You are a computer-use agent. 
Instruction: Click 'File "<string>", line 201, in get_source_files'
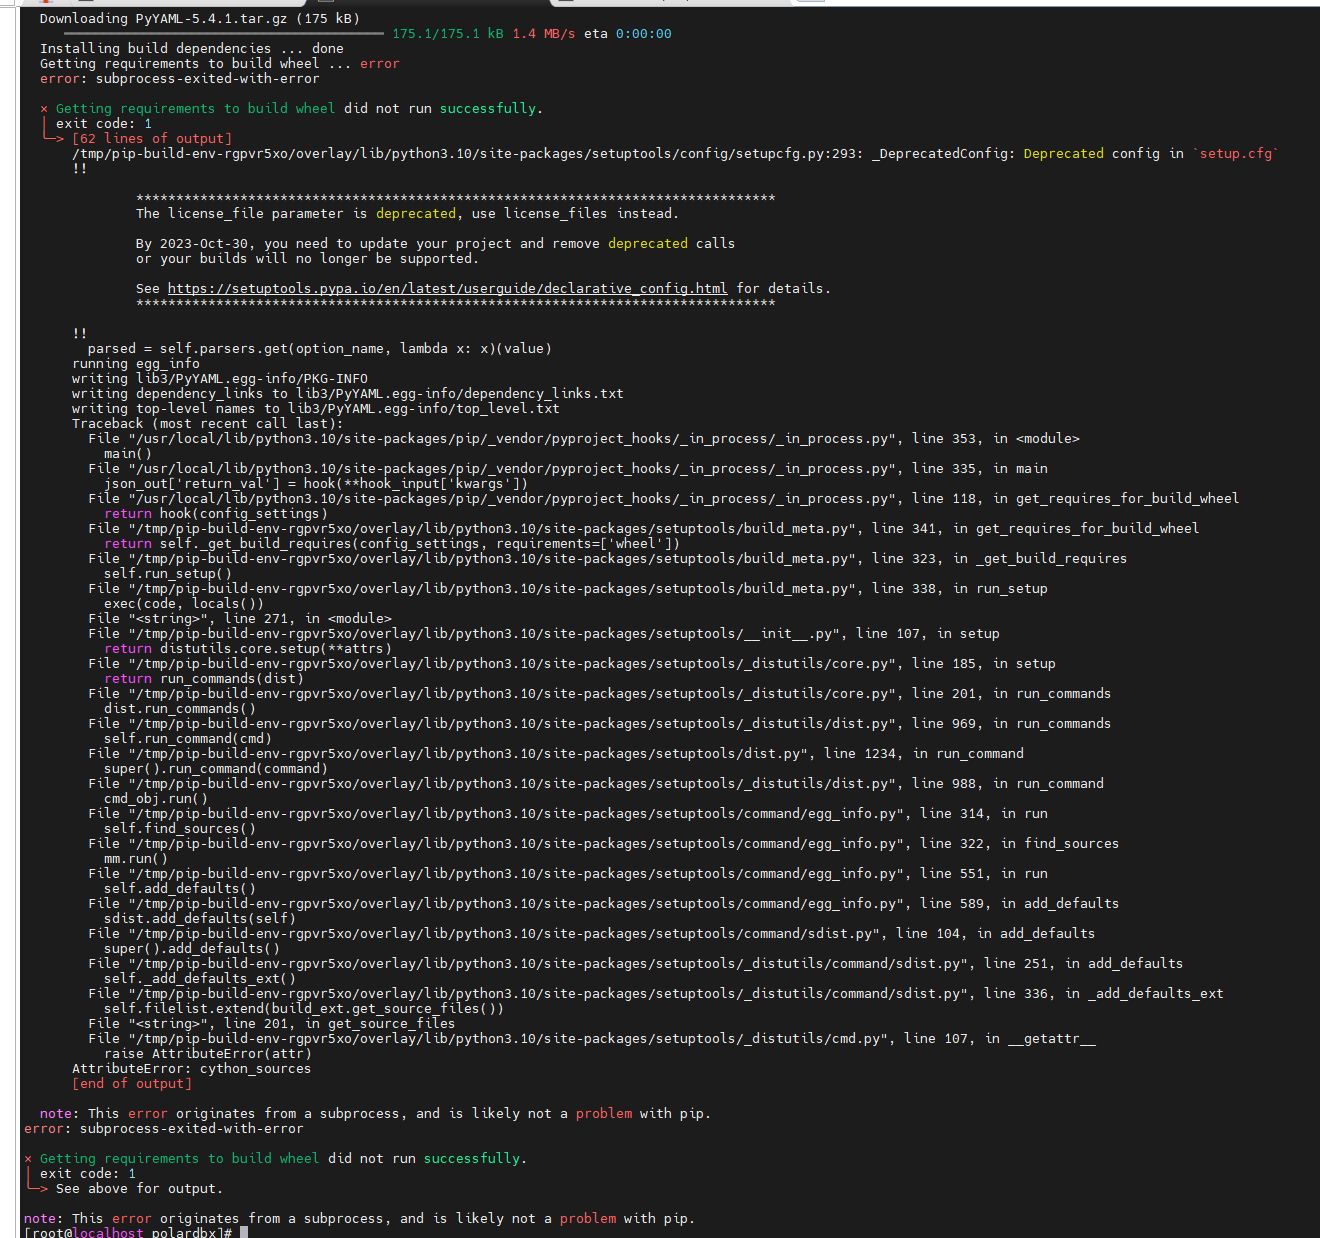click(x=271, y=1024)
